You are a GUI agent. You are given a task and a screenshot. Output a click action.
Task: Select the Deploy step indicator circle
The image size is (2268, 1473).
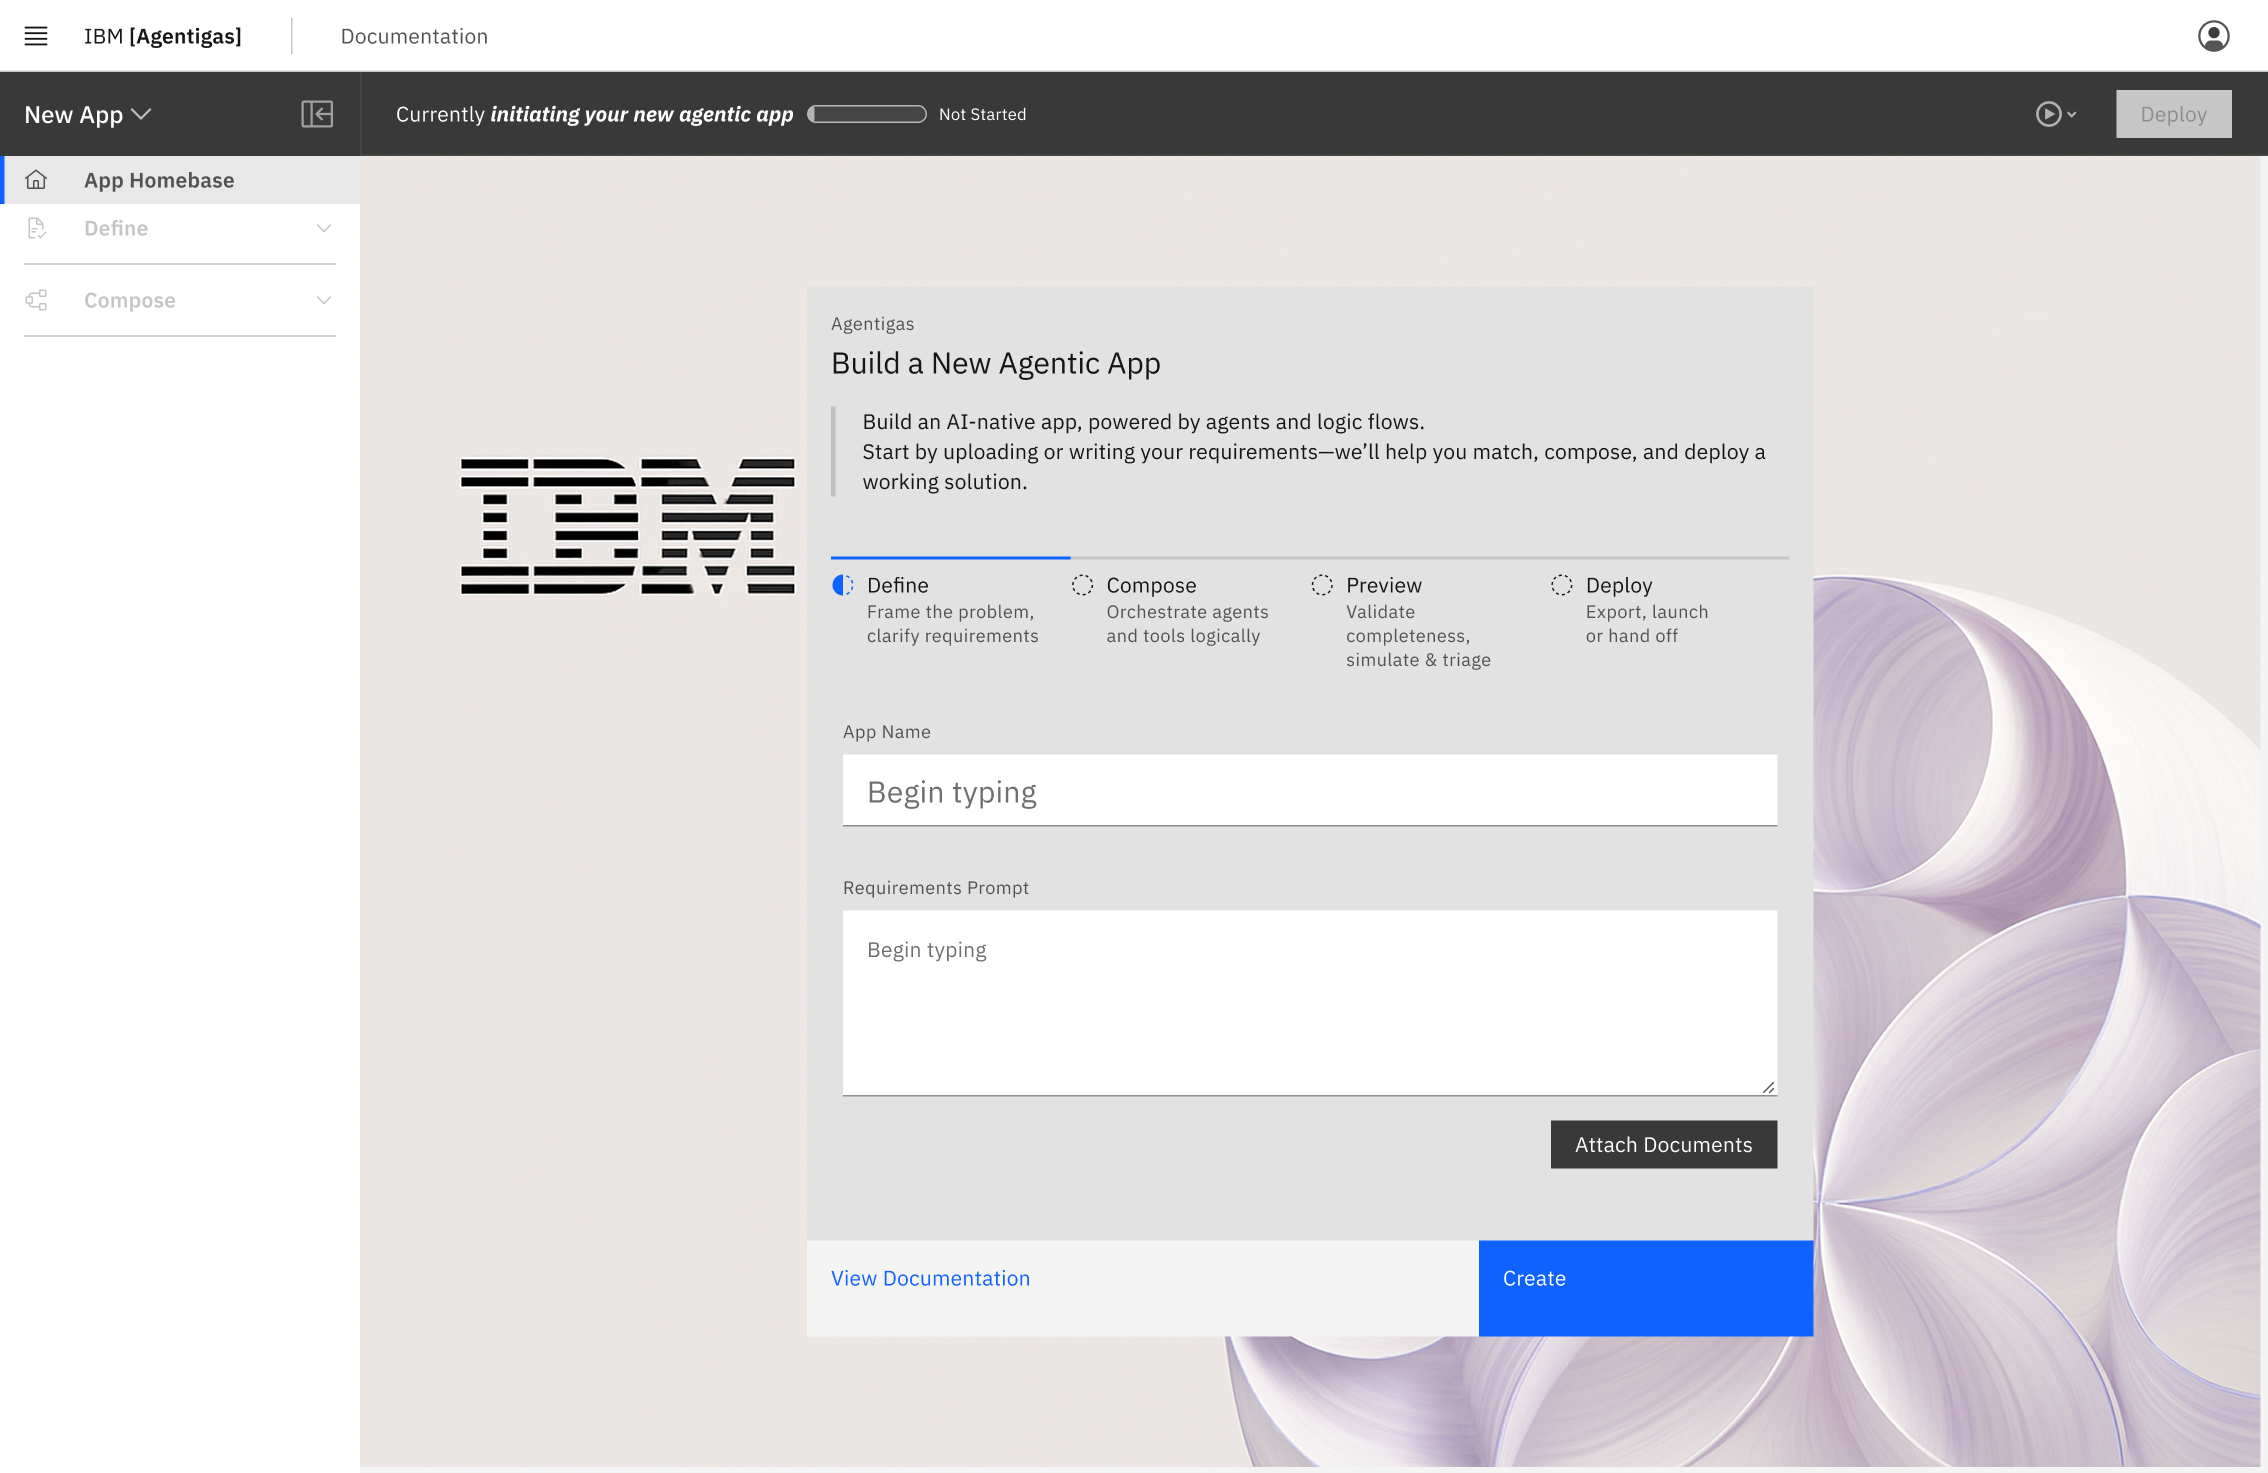[x=1561, y=585]
